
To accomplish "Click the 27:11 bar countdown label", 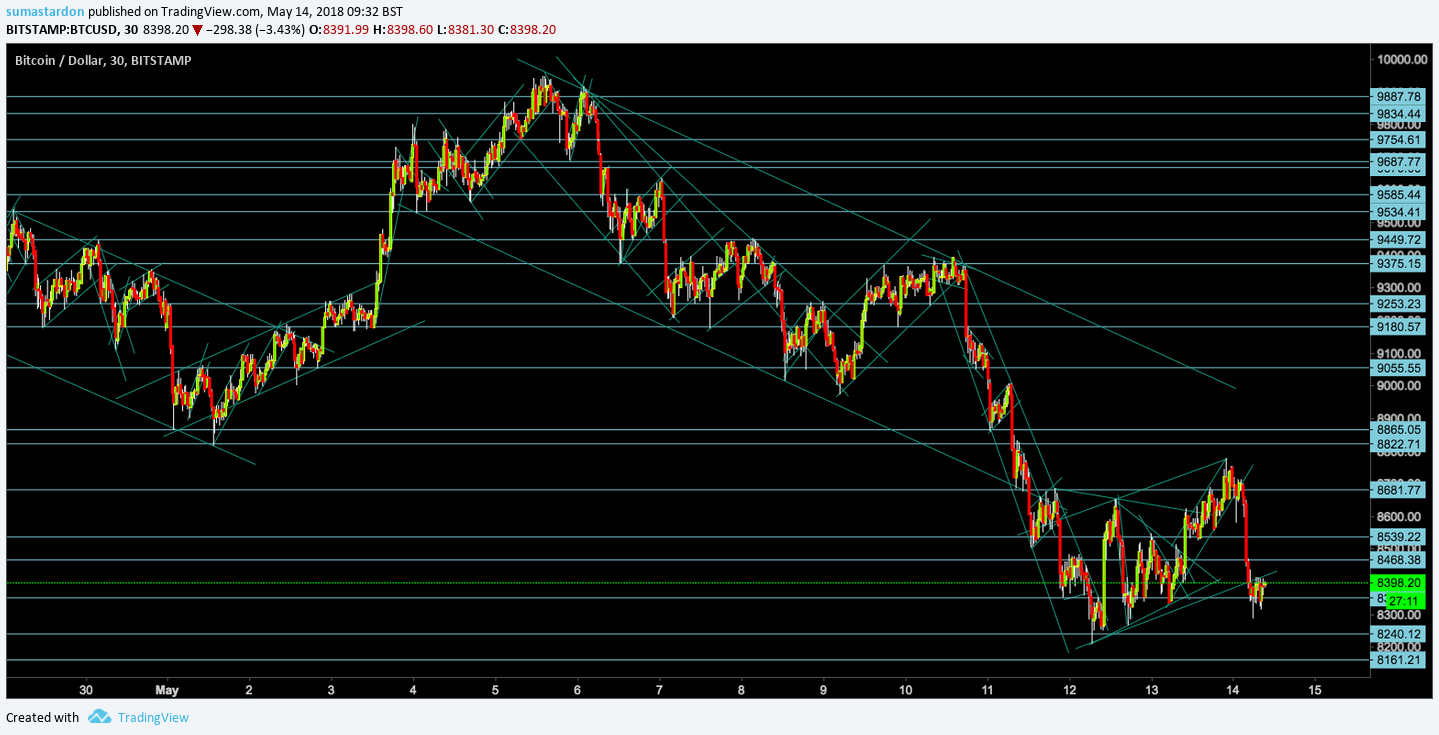I will tap(1403, 601).
